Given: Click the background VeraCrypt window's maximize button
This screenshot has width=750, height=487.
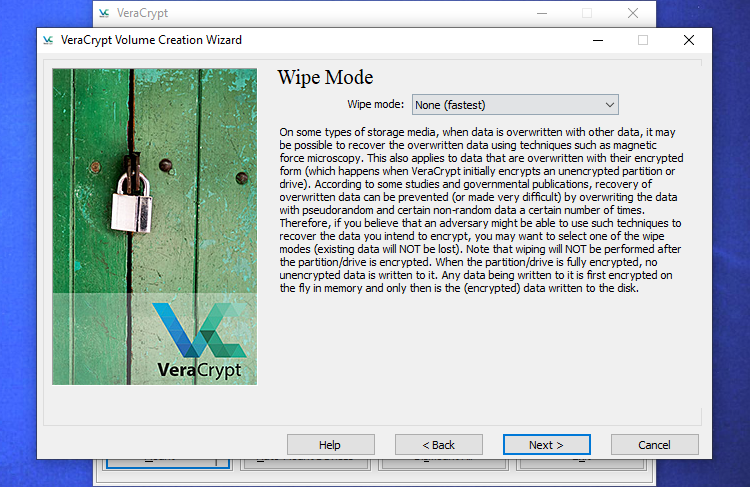Looking at the screenshot, I should click(x=587, y=14).
